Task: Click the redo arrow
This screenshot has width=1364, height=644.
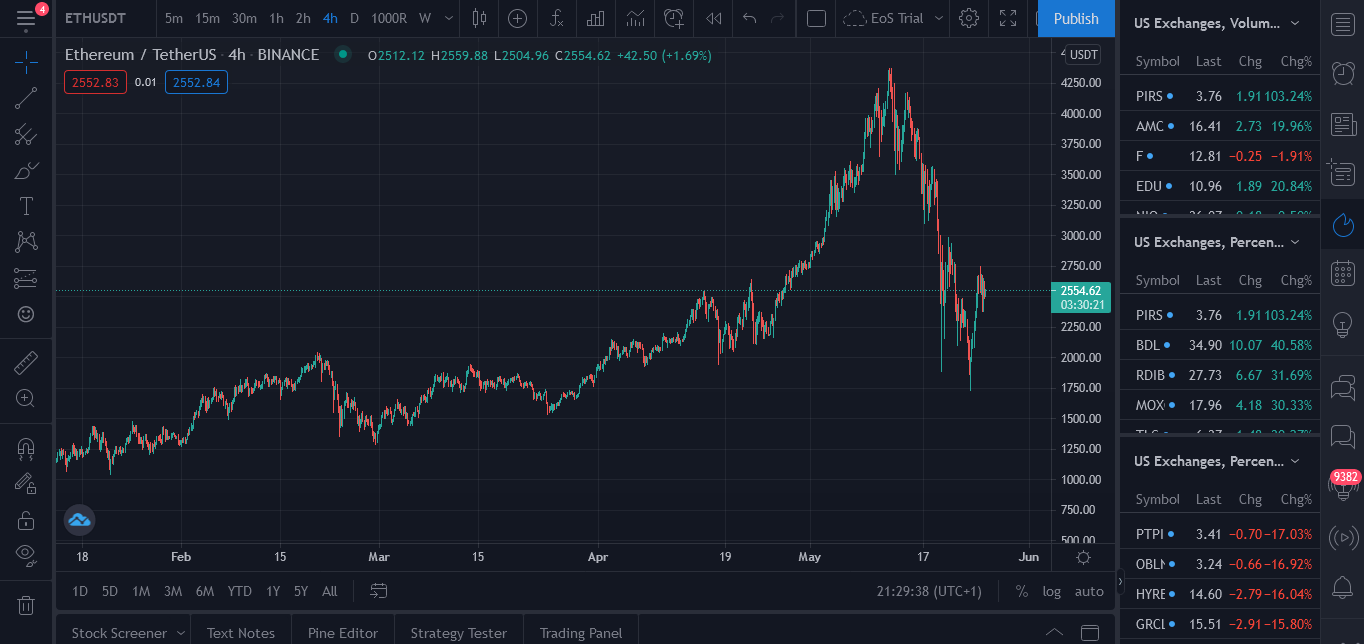Action: 778,18
